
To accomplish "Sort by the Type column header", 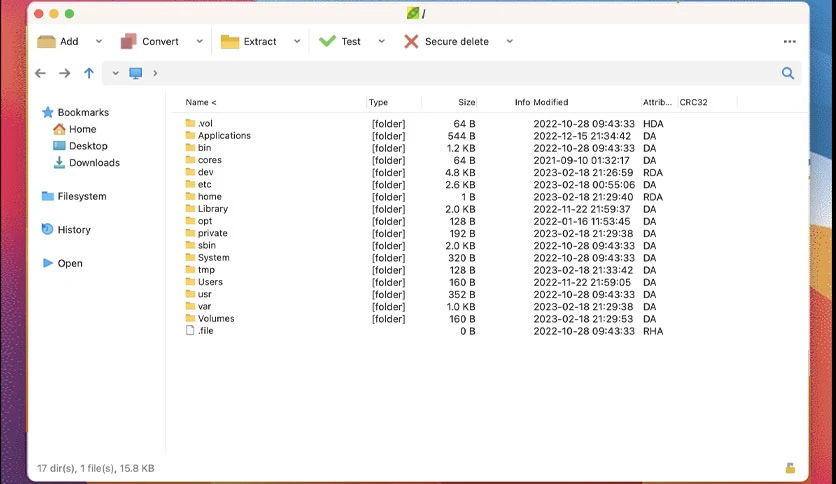I will pyautogui.click(x=379, y=102).
